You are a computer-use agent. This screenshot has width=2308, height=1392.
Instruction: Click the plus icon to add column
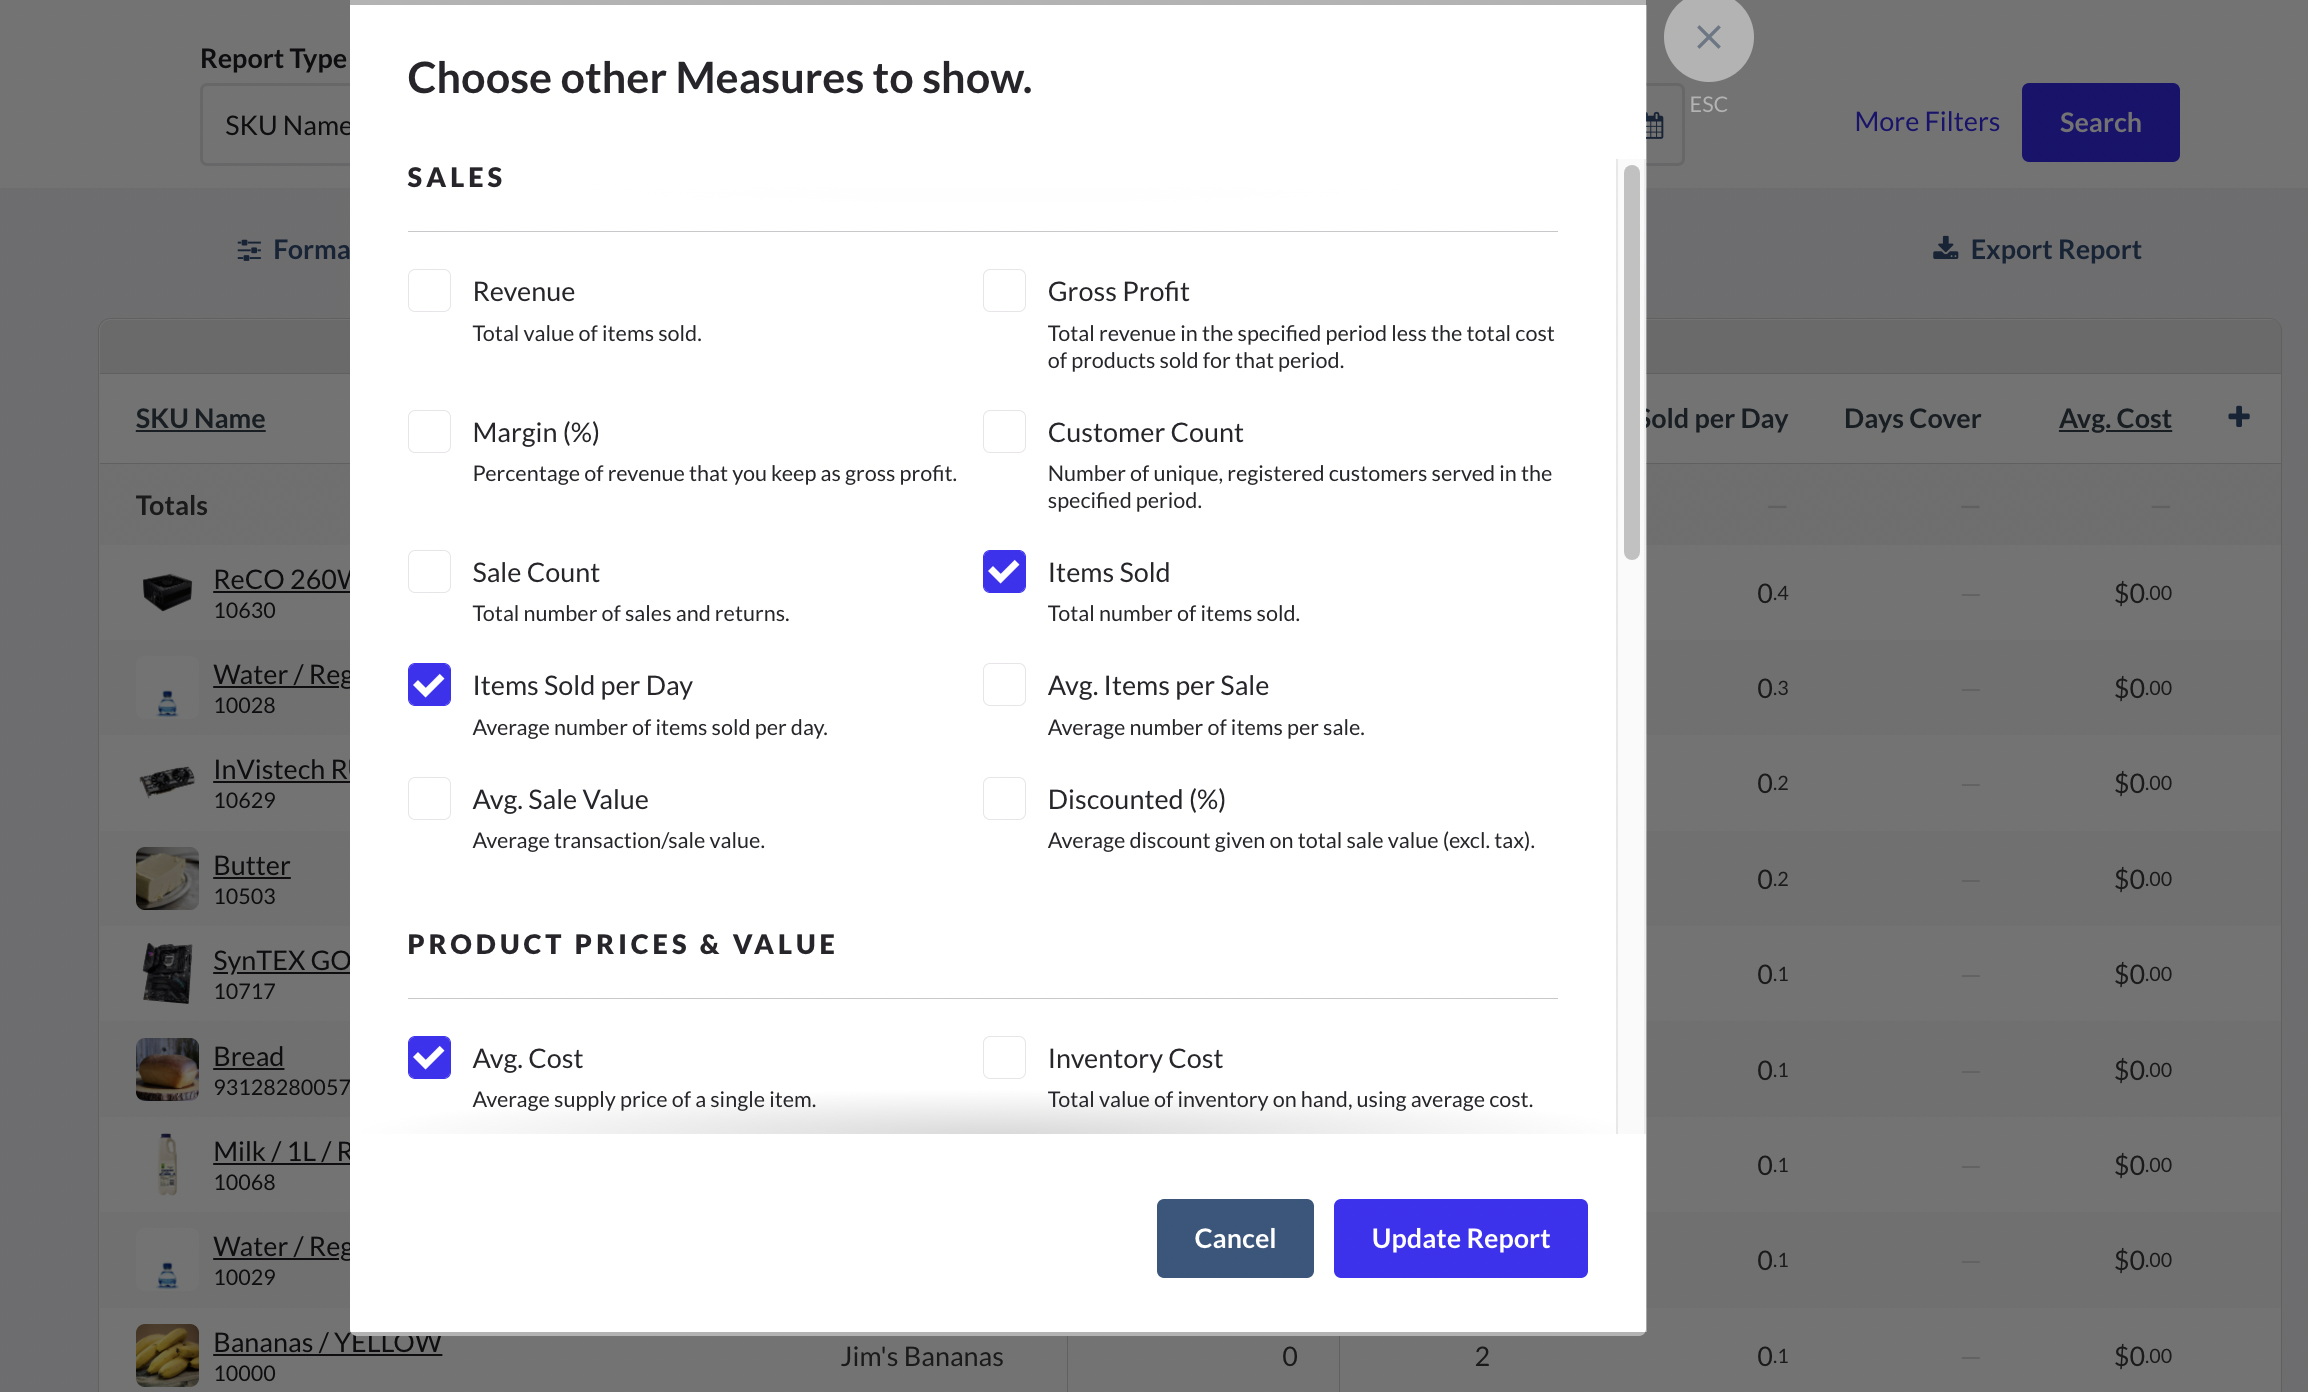tap(2239, 417)
